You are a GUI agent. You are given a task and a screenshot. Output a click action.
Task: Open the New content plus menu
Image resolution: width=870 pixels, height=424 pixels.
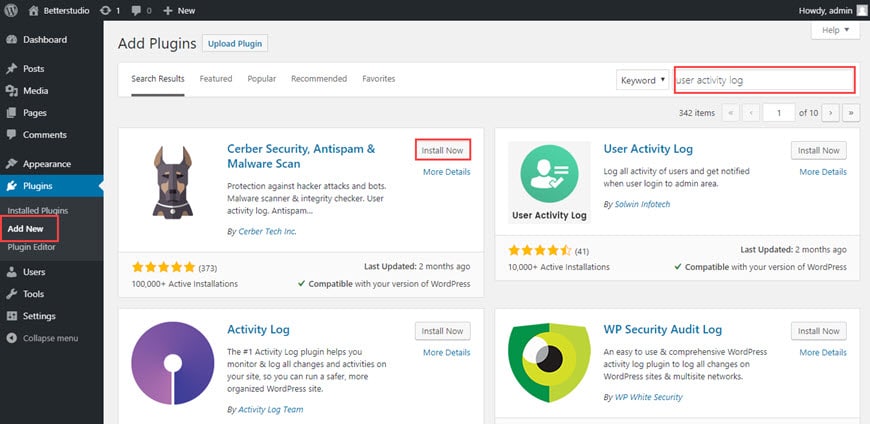click(x=179, y=11)
